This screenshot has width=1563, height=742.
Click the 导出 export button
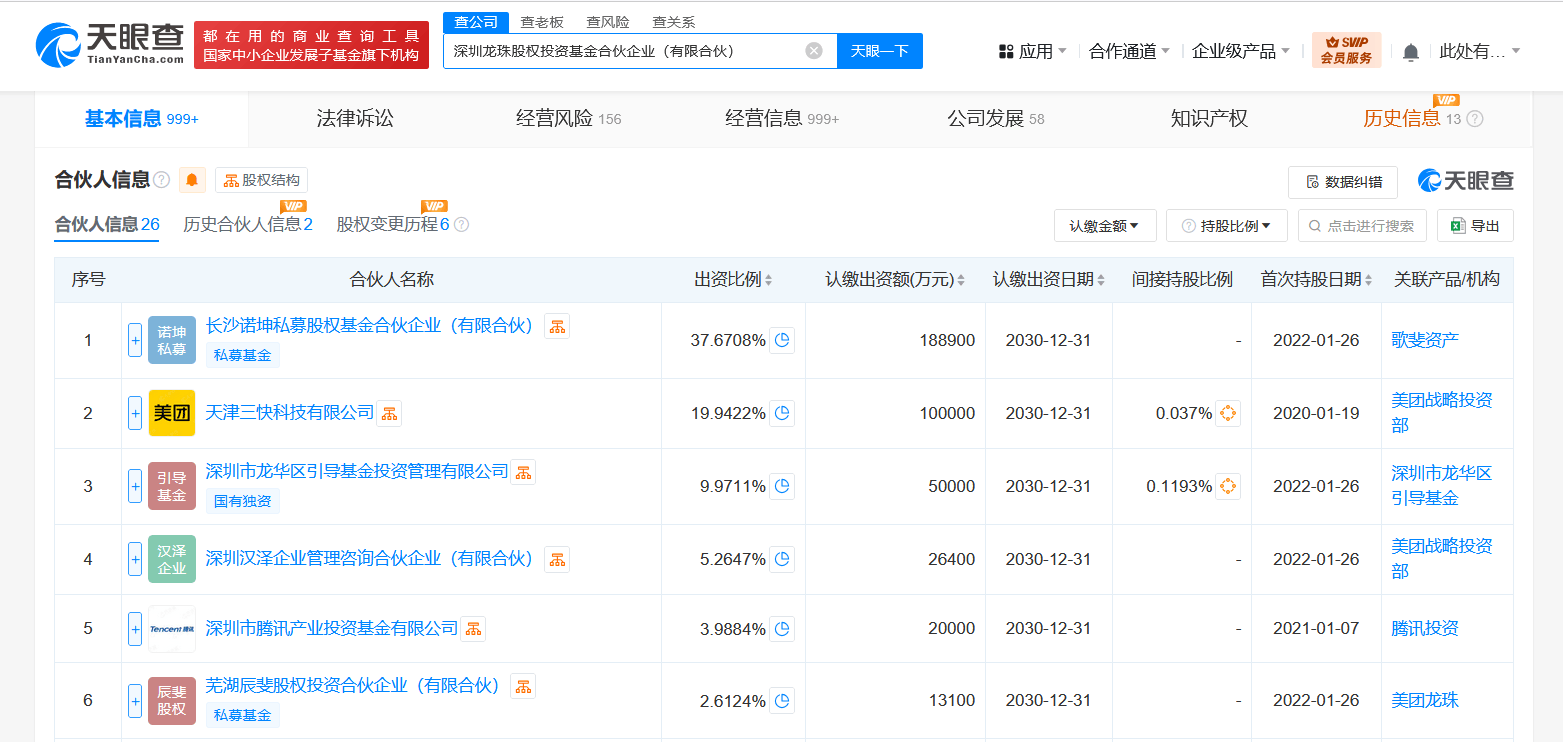[x=1474, y=226]
